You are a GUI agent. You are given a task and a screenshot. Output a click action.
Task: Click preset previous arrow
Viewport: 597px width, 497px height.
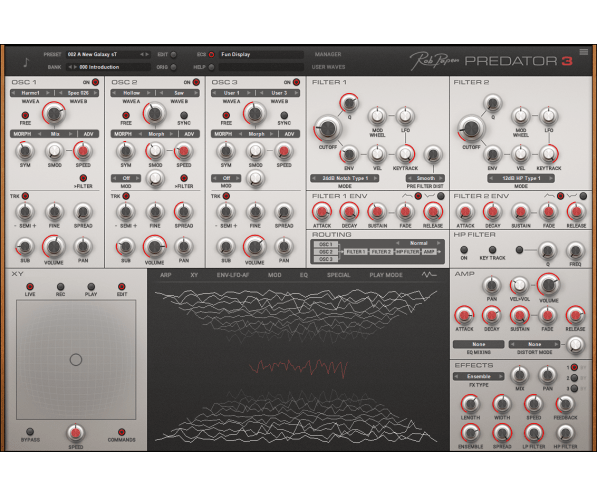[142, 54]
